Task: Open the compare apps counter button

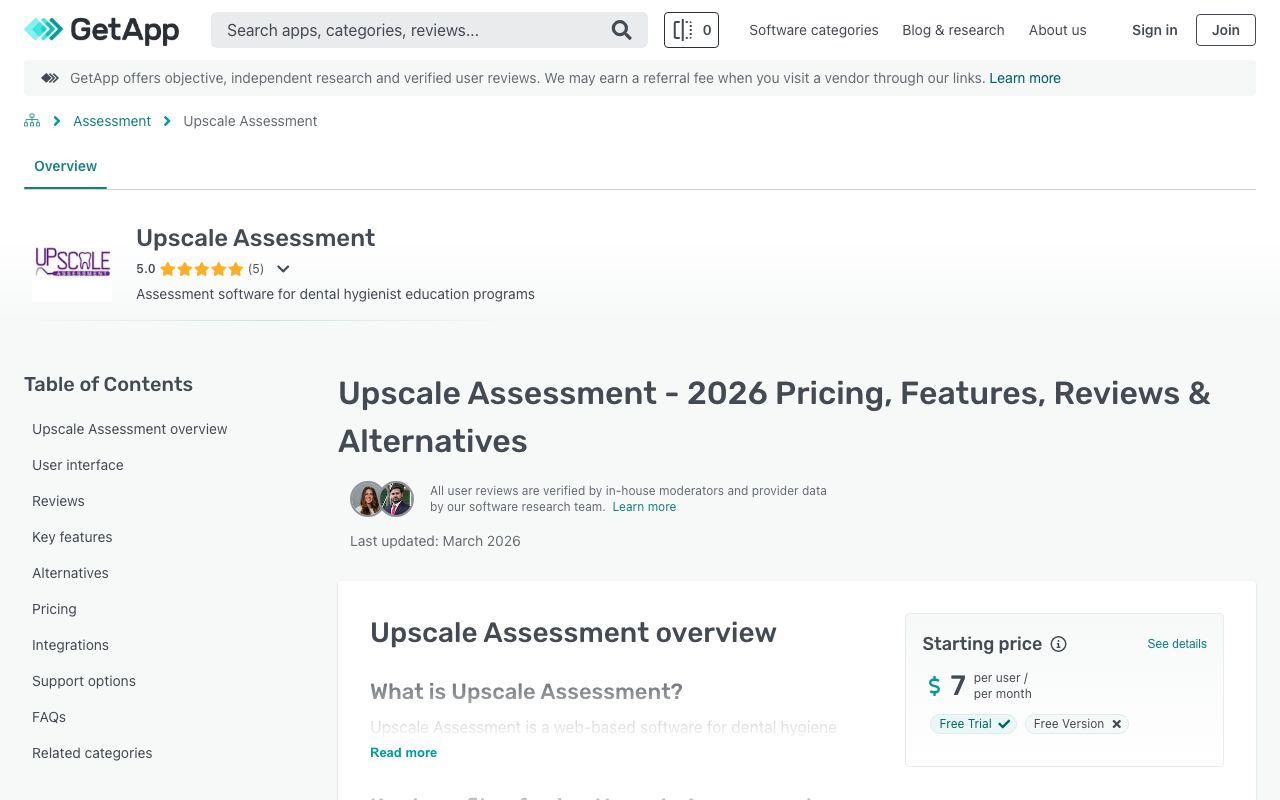Action: coord(691,30)
